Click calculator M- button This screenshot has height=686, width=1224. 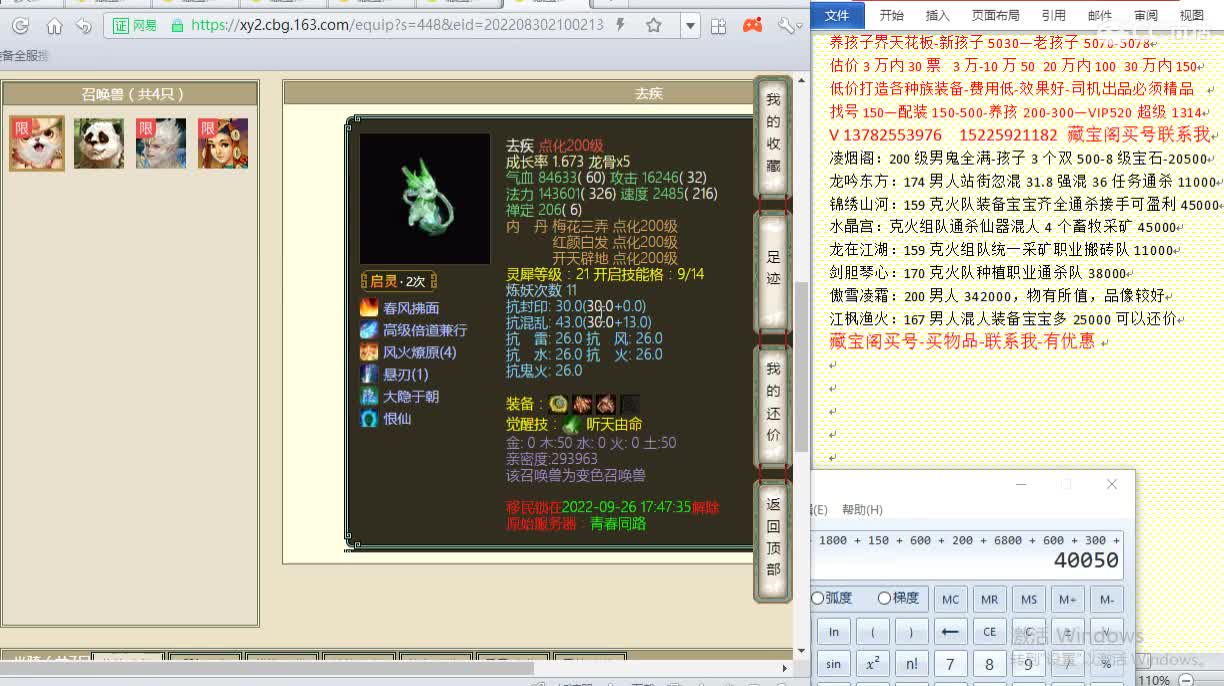pos(1107,600)
